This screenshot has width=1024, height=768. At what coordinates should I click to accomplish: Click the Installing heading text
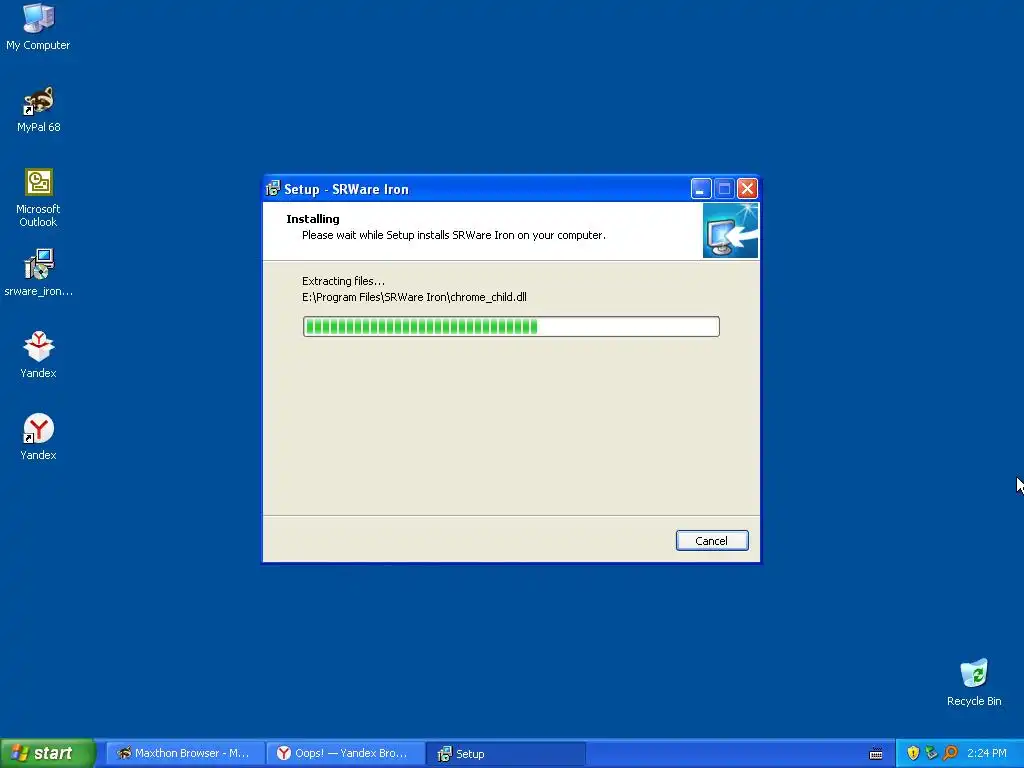(313, 219)
